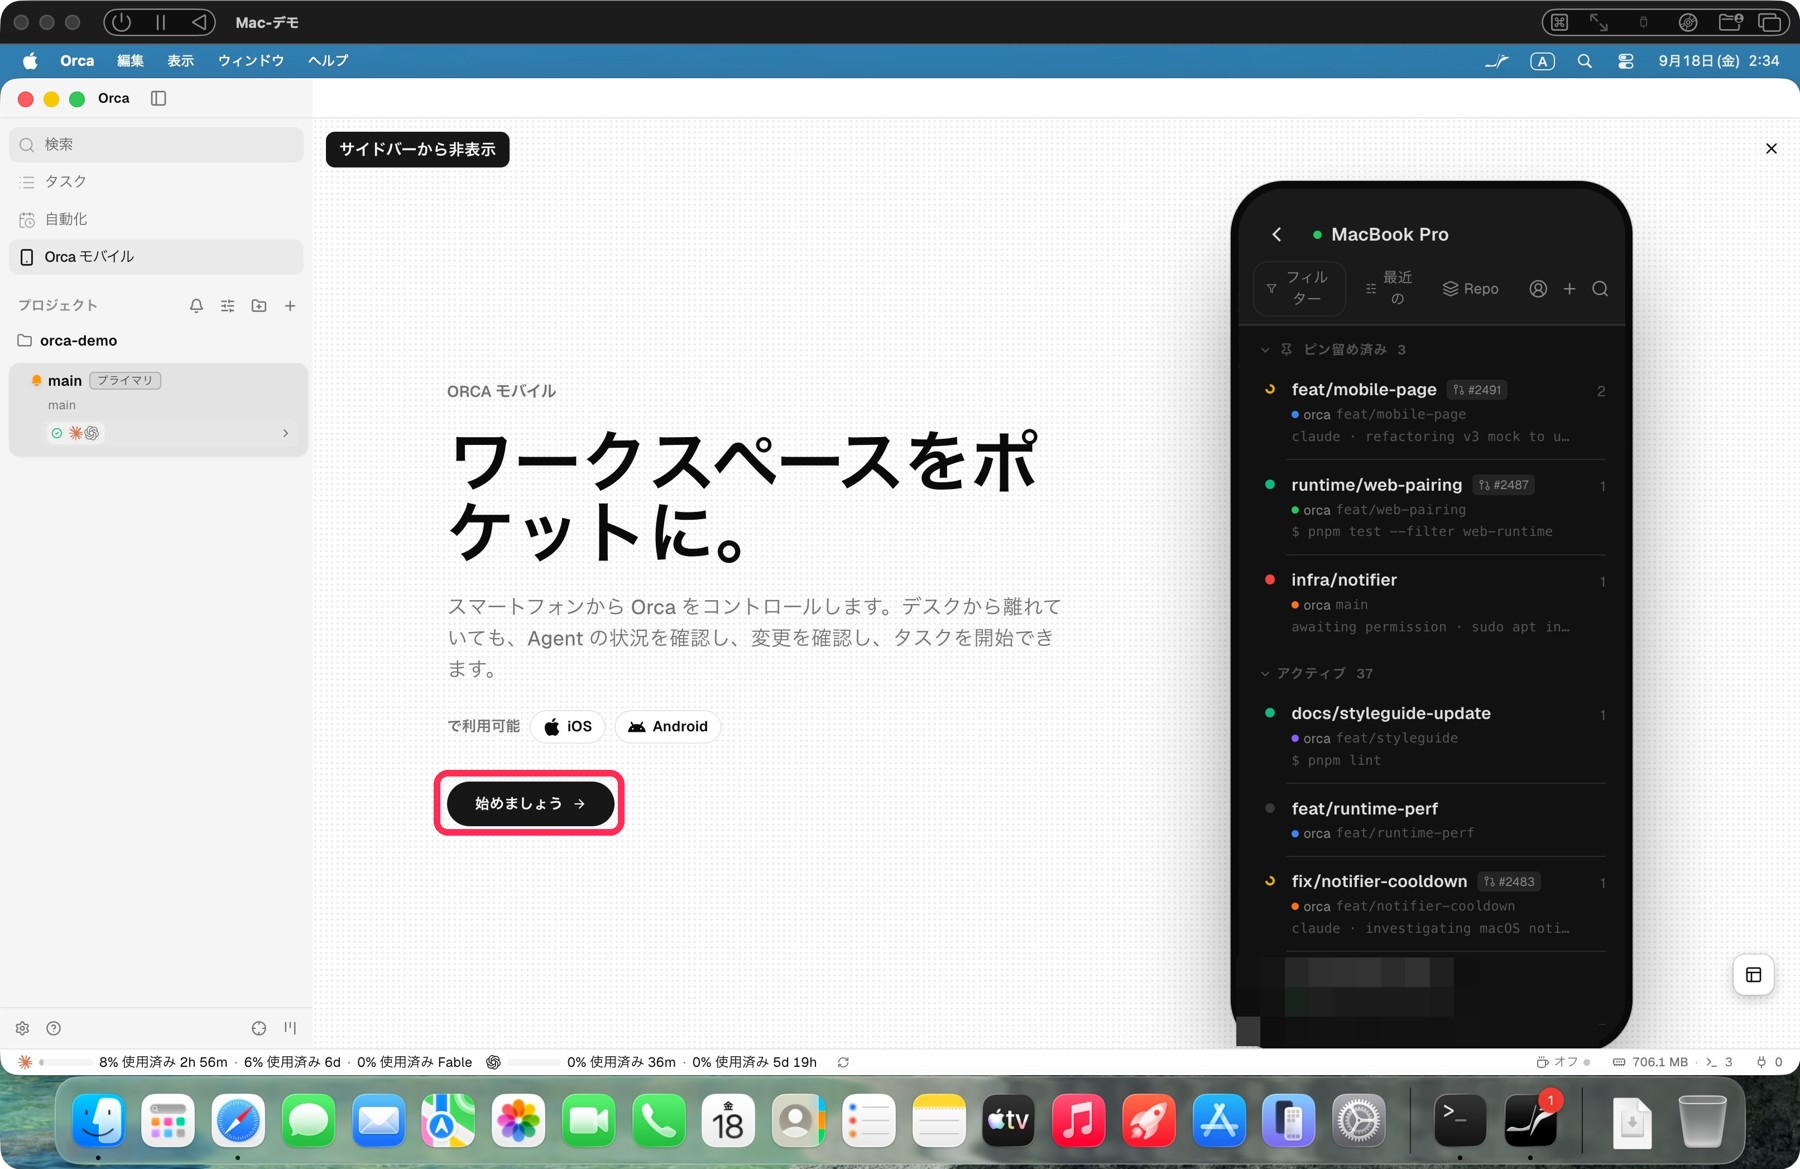Open the 編集 menu in the menu bar
This screenshot has height=1169, width=1800.
(x=130, y=61)
